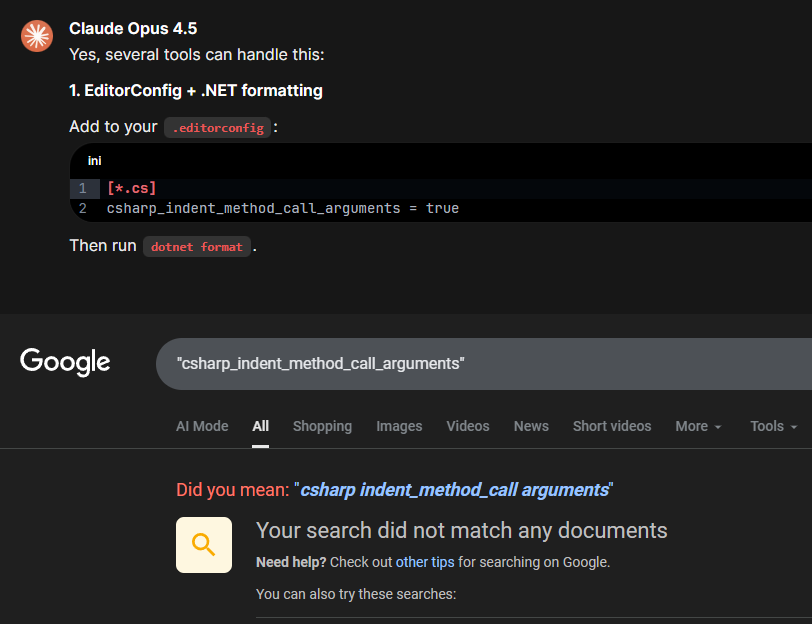The height and width of the screenshot is (624, 812).
Task: Click the csharp_indent_method_call_arguments code line
Action: [x=282, y=209]
